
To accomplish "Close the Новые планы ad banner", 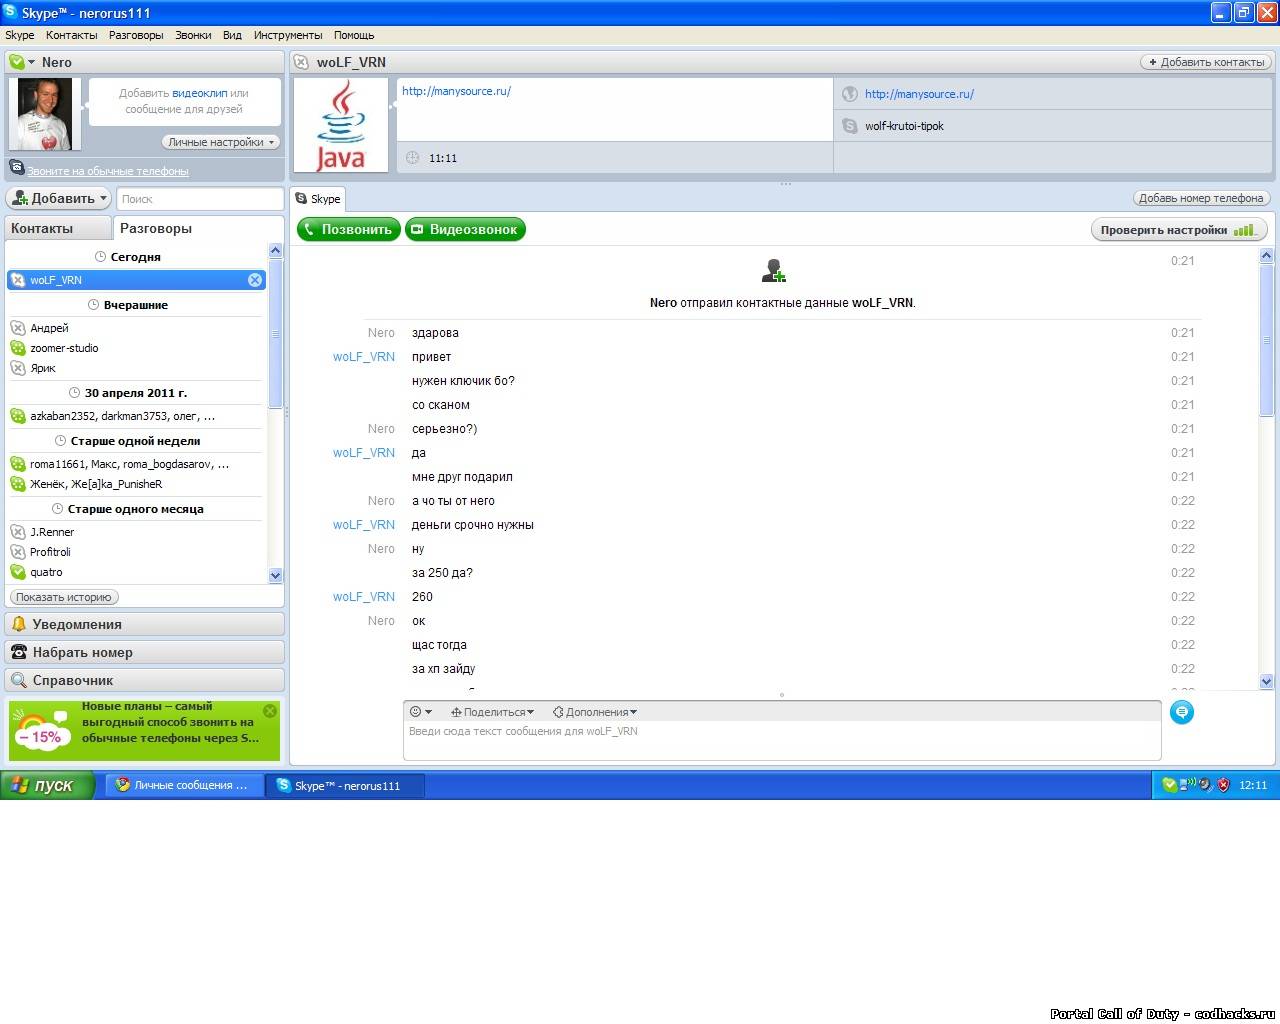I will [x=270, y=711].
